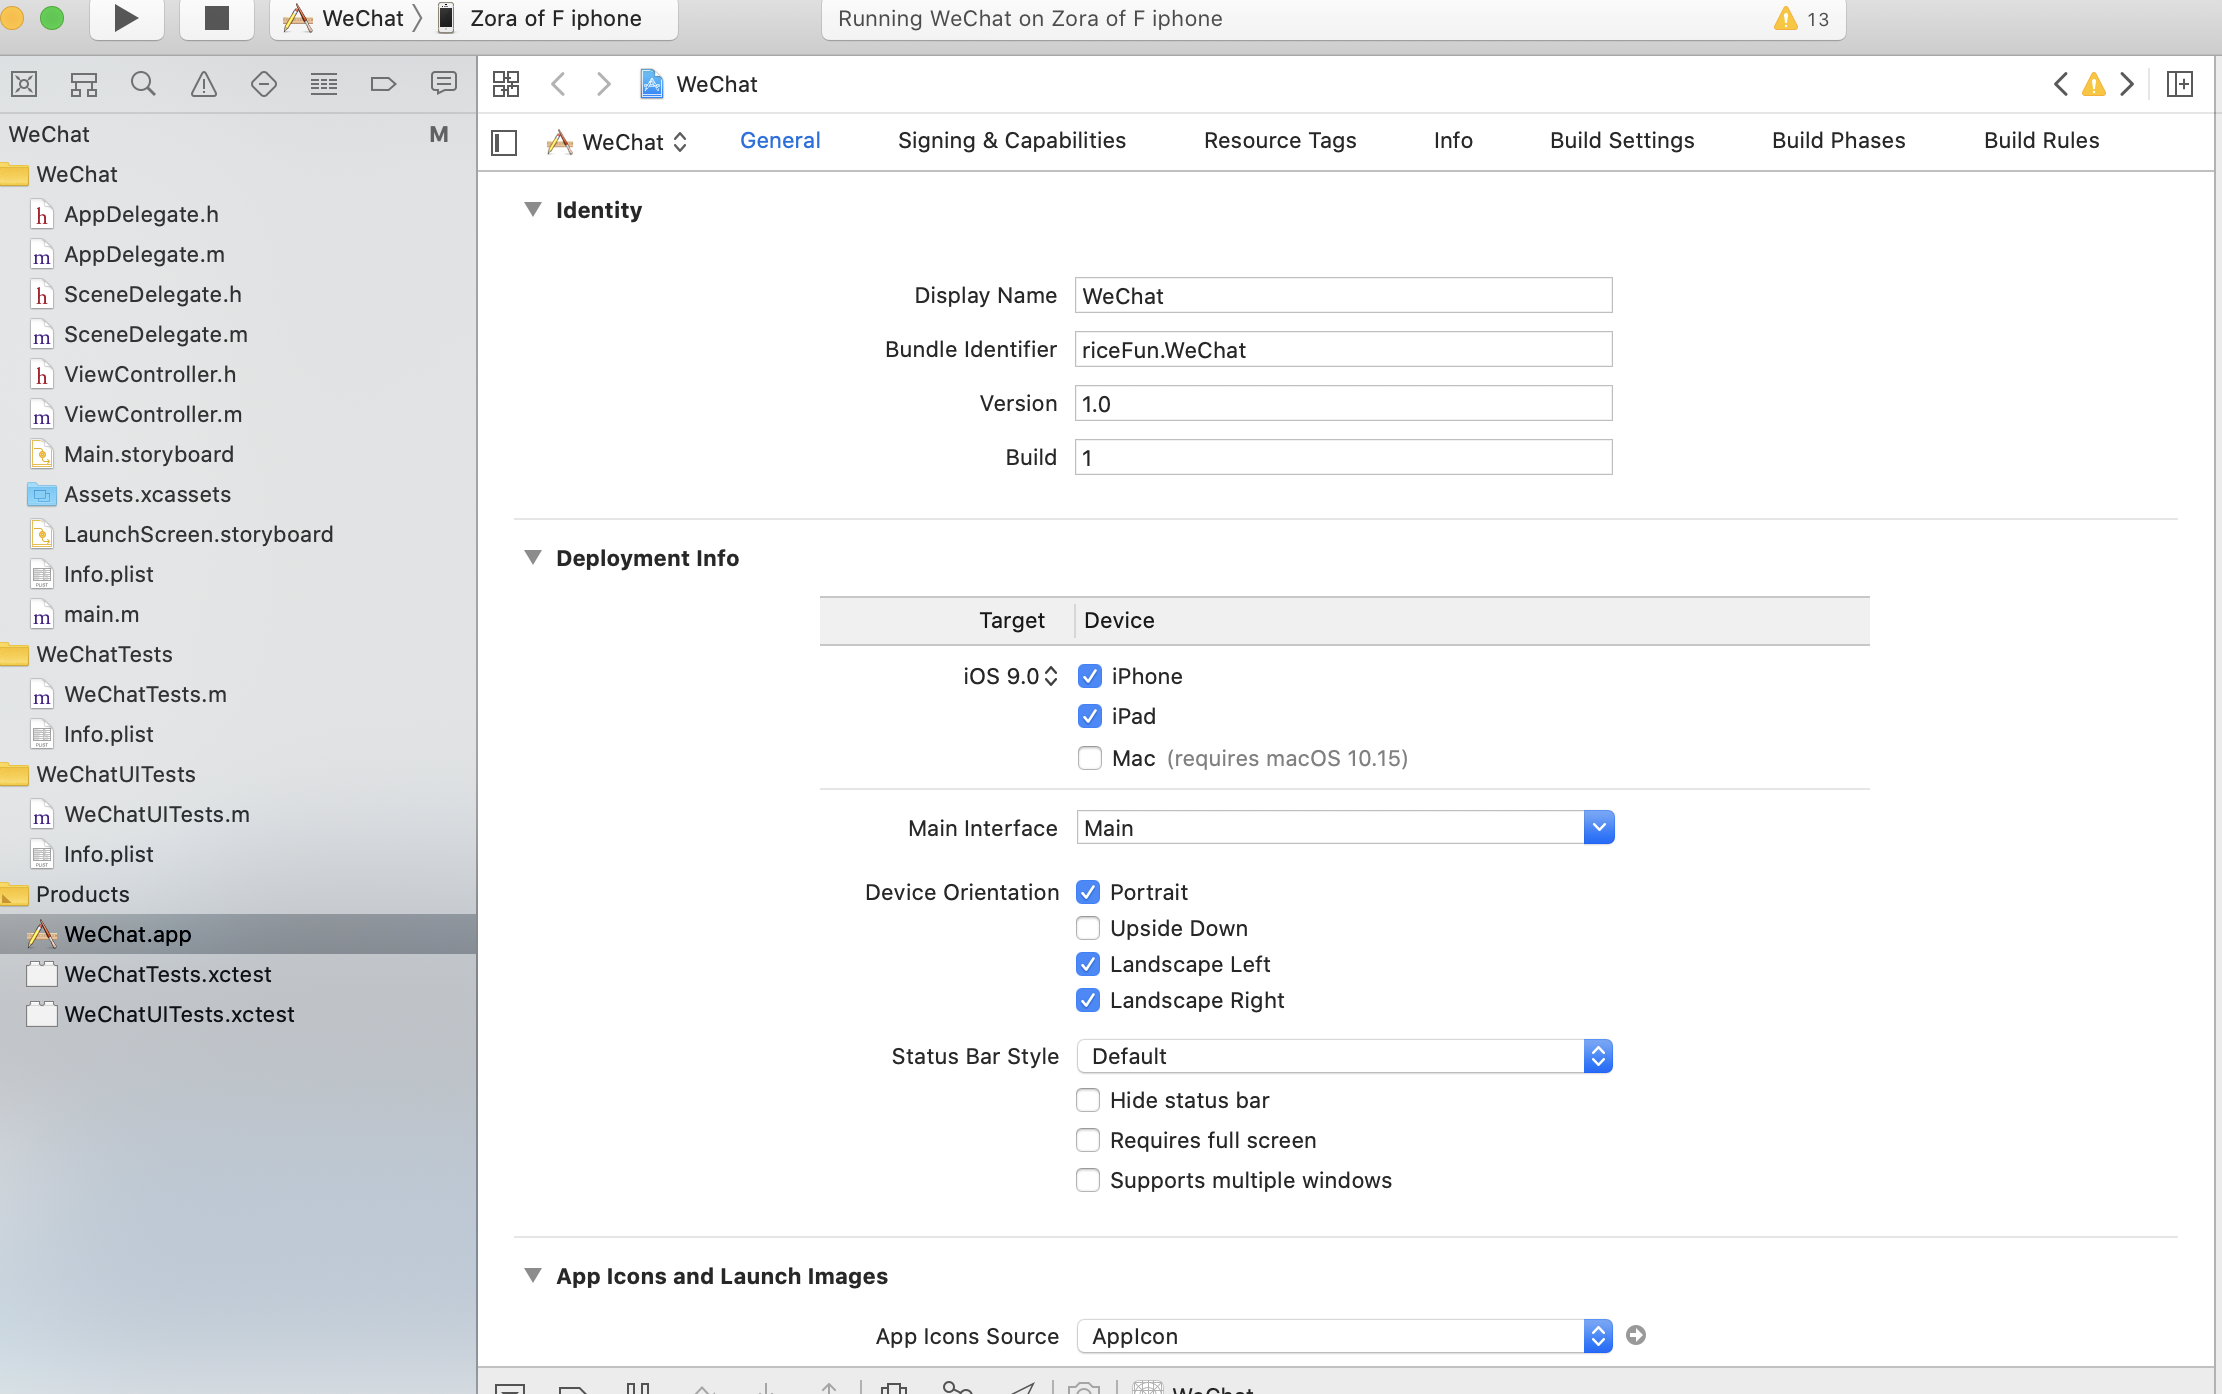Collapse the Deployment Info section
The image size is (2222, 1394).
pyautogui.click(x=533, y=558)
